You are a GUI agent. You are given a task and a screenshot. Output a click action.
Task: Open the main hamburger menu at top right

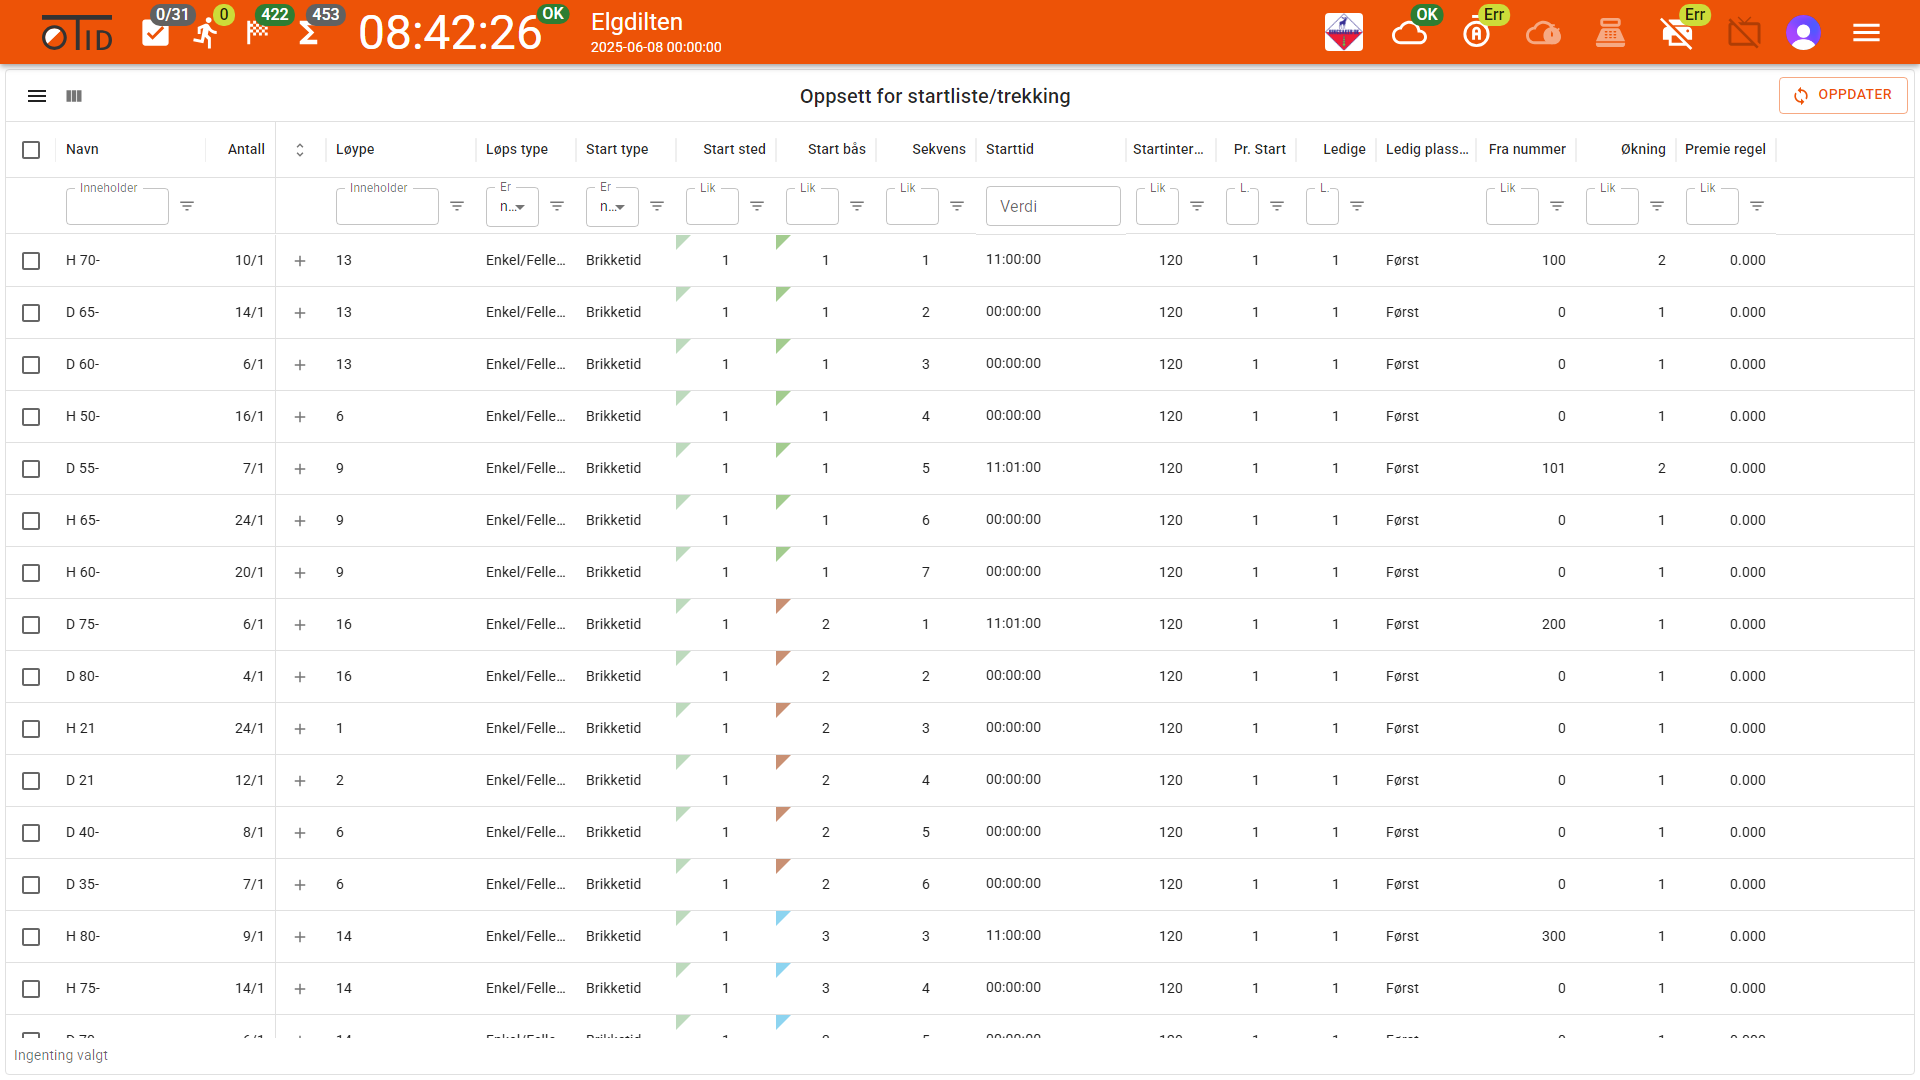pyautogui.click(x=1866, y=33)
